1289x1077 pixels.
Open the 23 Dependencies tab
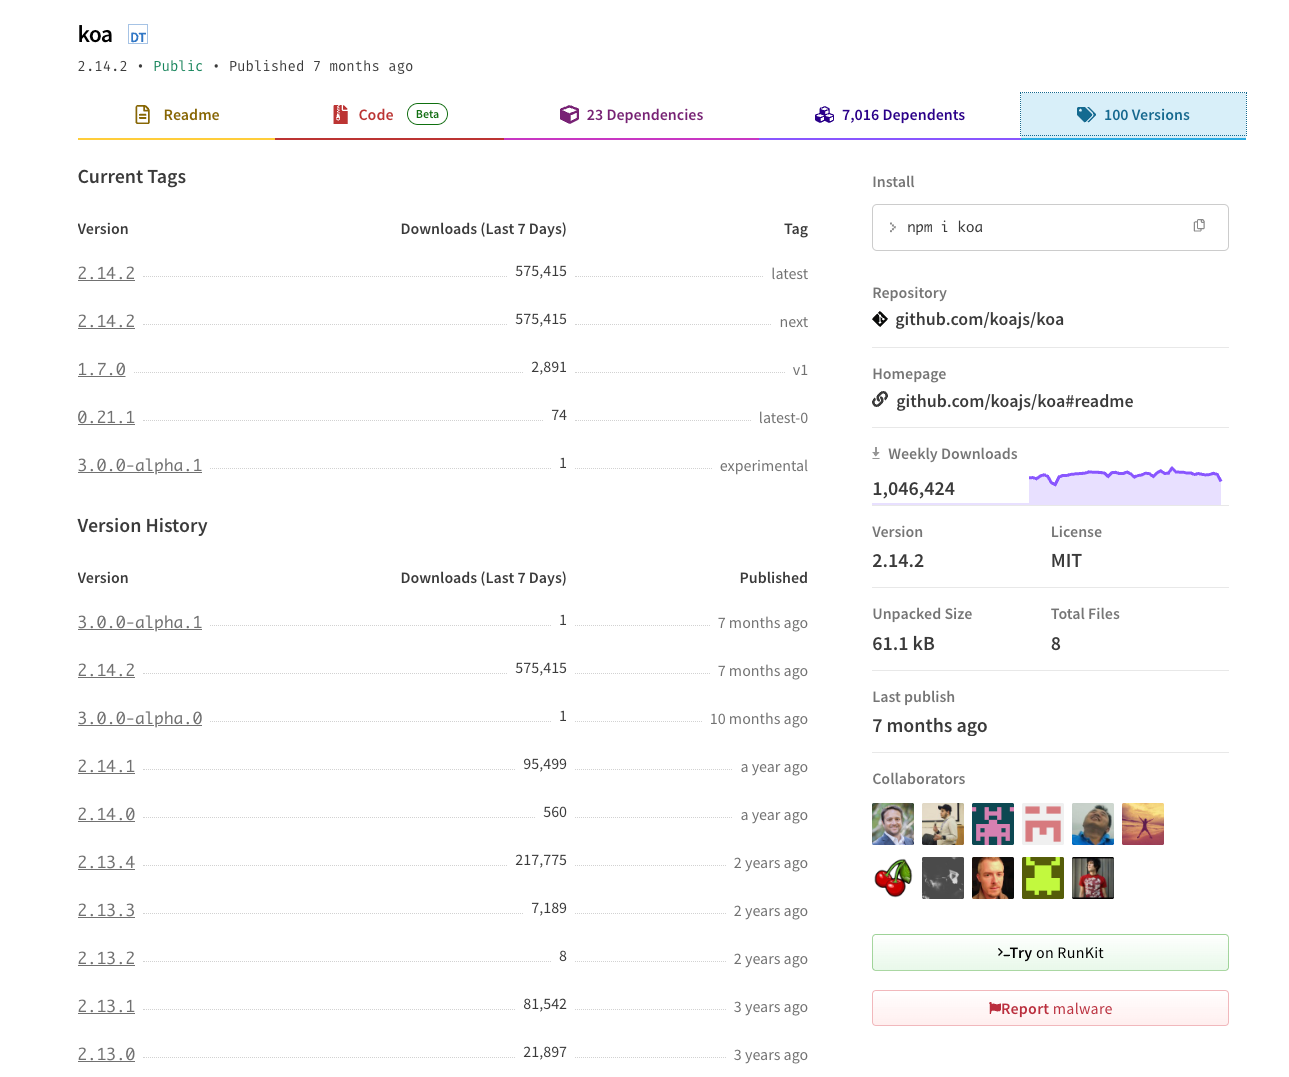coord(631,115)
